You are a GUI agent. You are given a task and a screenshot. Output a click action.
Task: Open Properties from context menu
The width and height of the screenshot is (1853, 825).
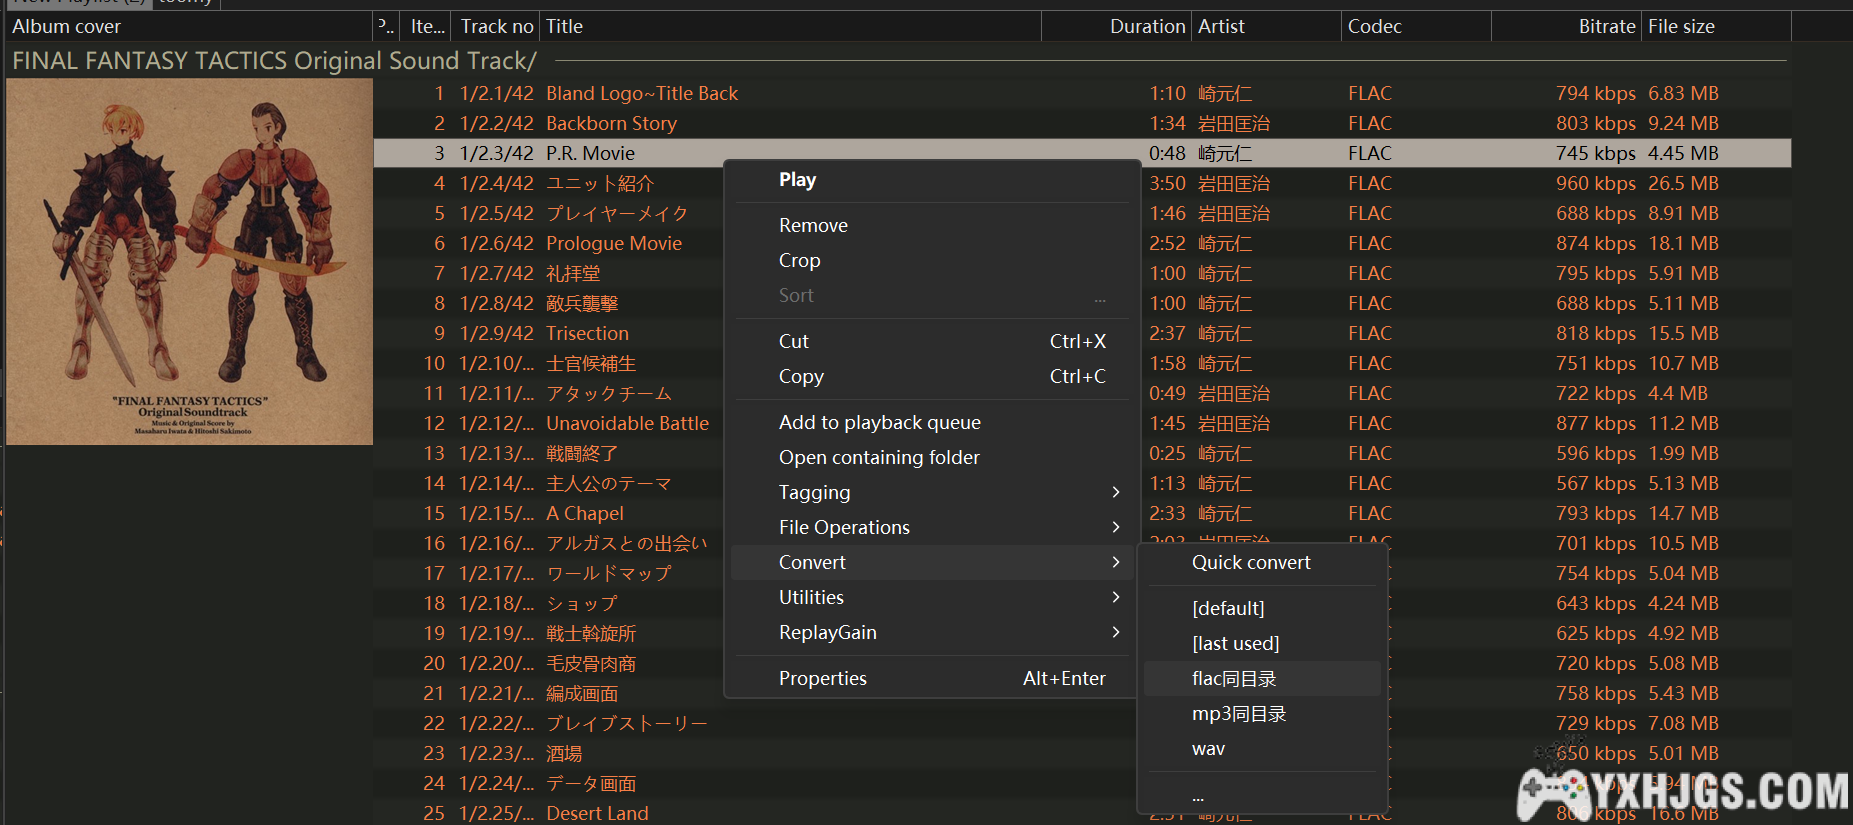coord(823,679)
